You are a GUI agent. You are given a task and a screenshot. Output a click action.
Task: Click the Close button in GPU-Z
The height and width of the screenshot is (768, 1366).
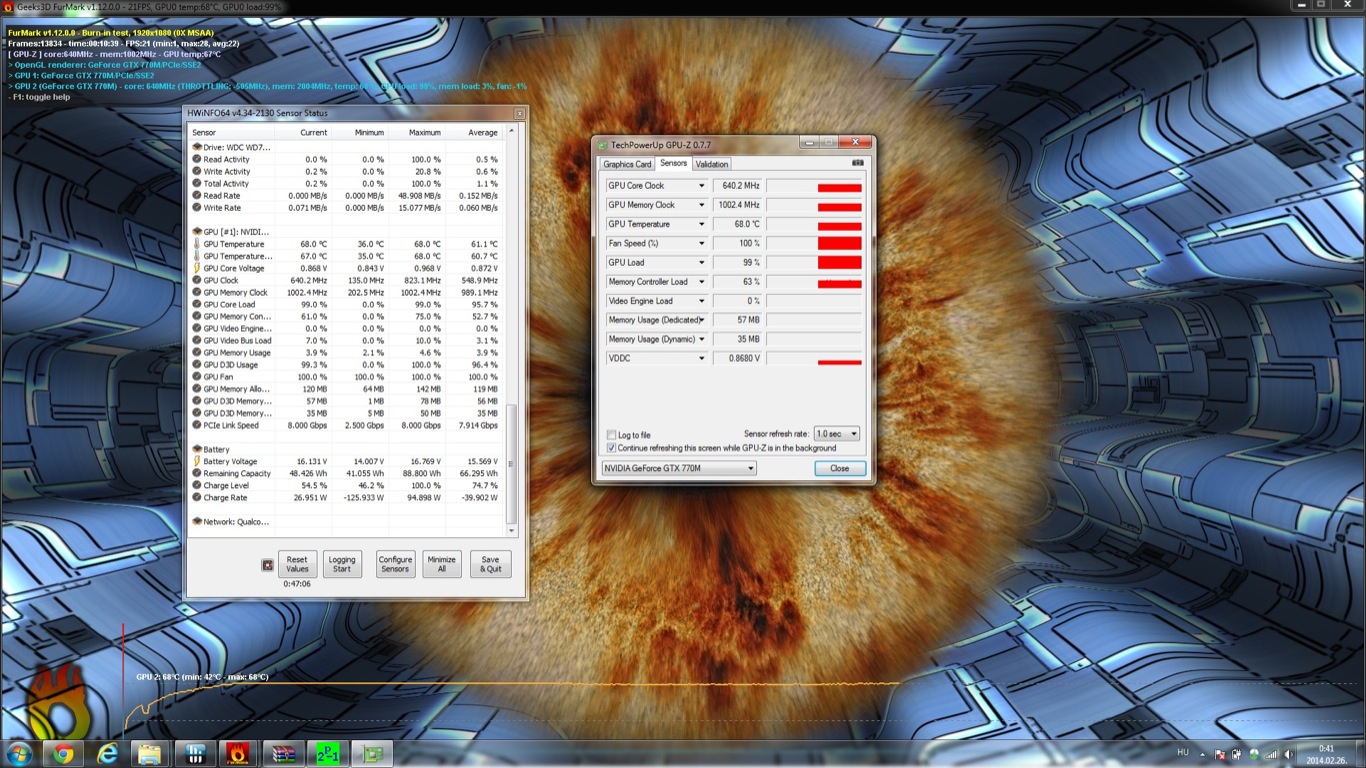840,468
